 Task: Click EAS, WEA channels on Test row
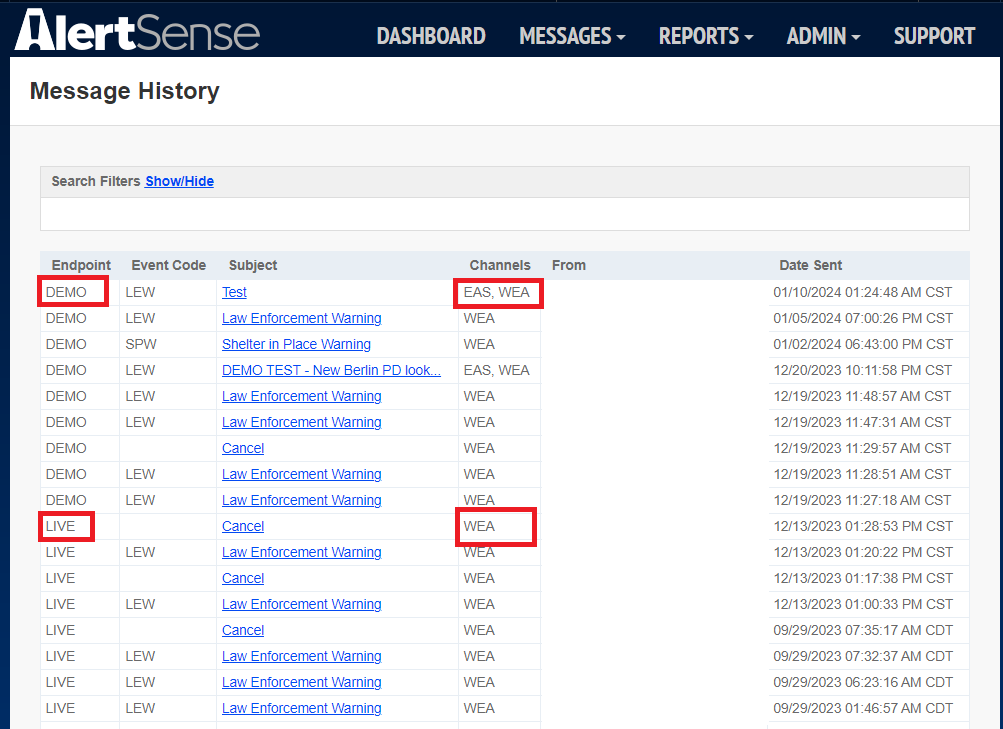point(498,292)
